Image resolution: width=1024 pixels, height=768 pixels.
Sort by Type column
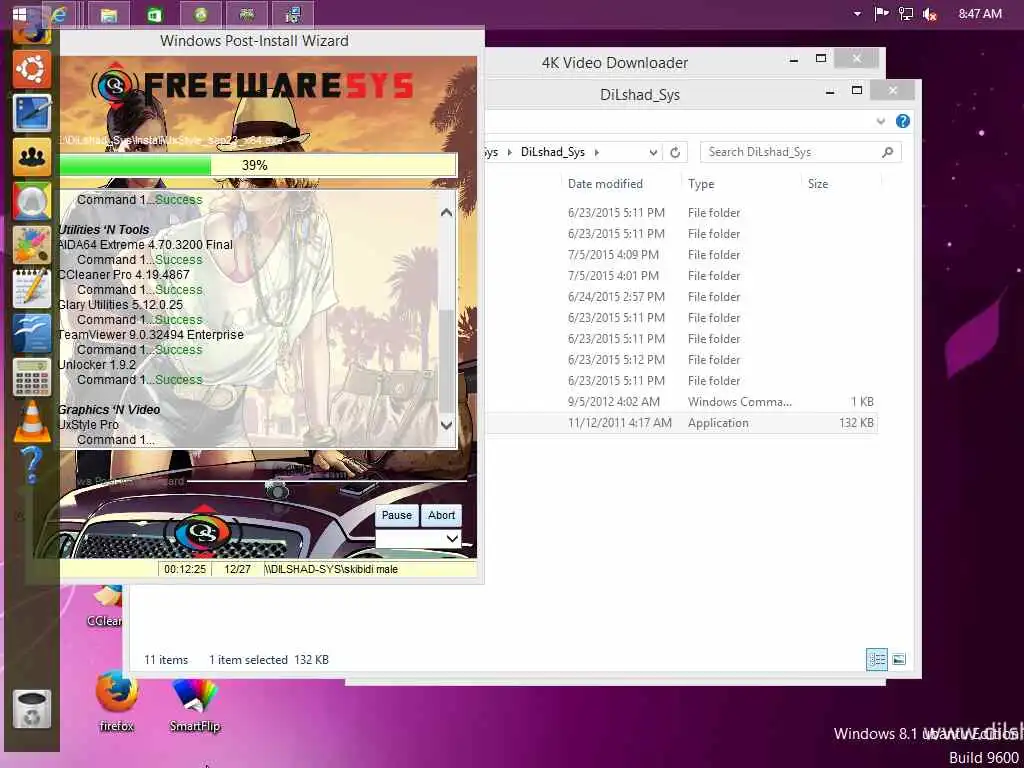[701, 184]
